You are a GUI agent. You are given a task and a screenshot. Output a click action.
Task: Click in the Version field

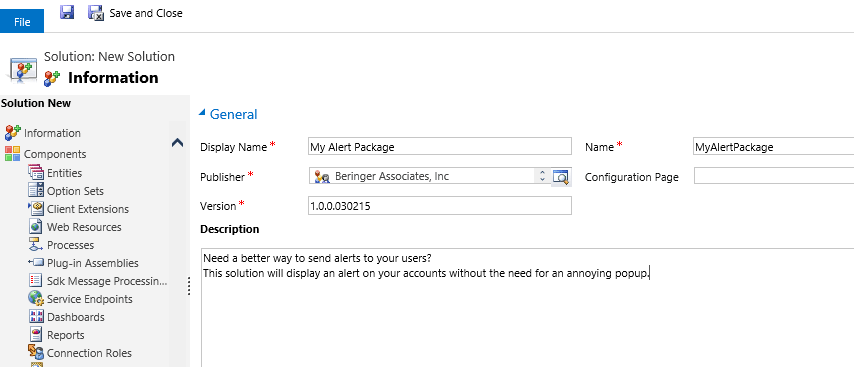pos(440,206)
